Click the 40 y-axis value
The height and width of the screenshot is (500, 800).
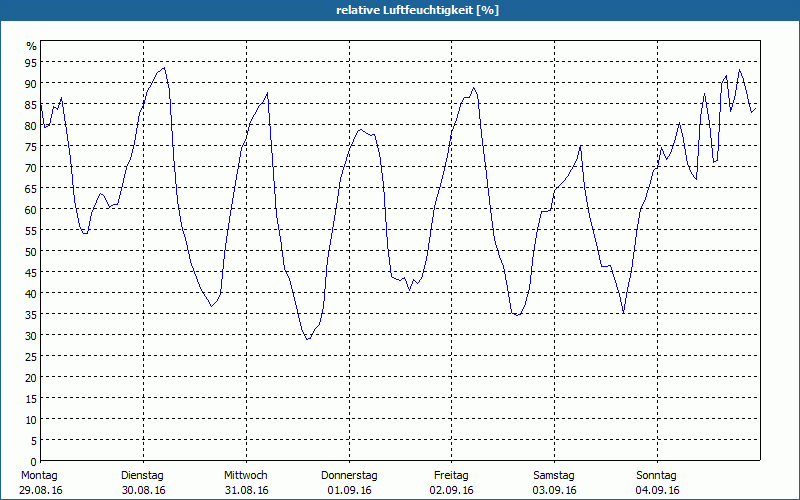pyautogui.click(x=31, y=293)
